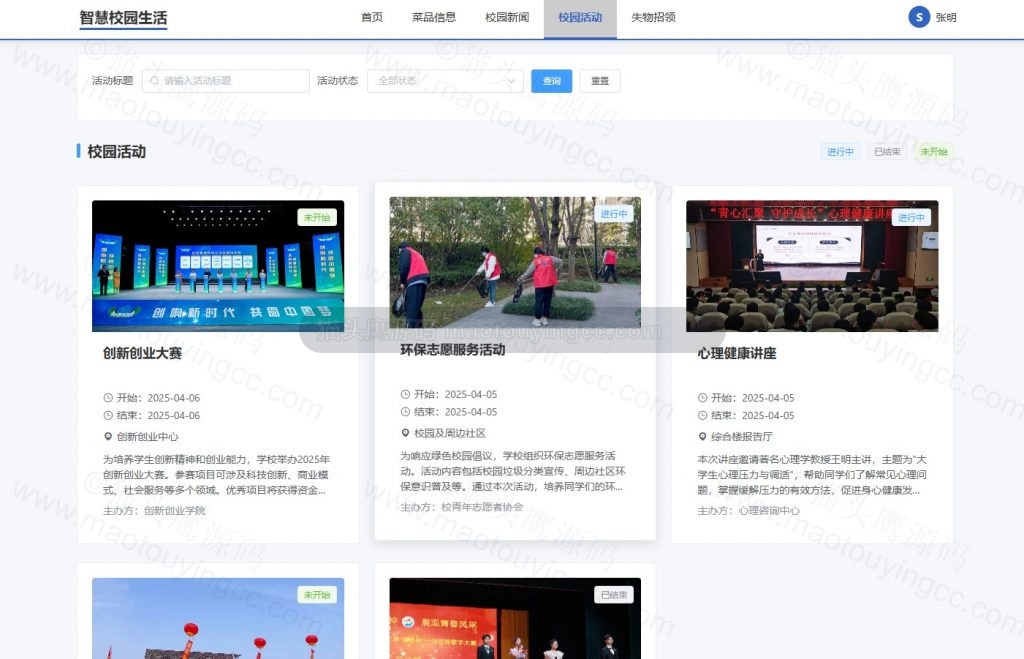Click start clock icon on 创新创业大赛 card
This screenshot has height=659, width=1024.
click(108, 398)
